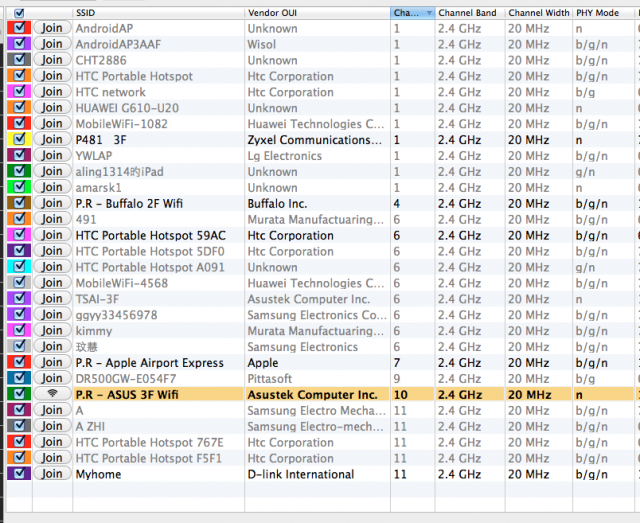Join the kimmy network
The image size is (640, 523).
click(52, 330)
